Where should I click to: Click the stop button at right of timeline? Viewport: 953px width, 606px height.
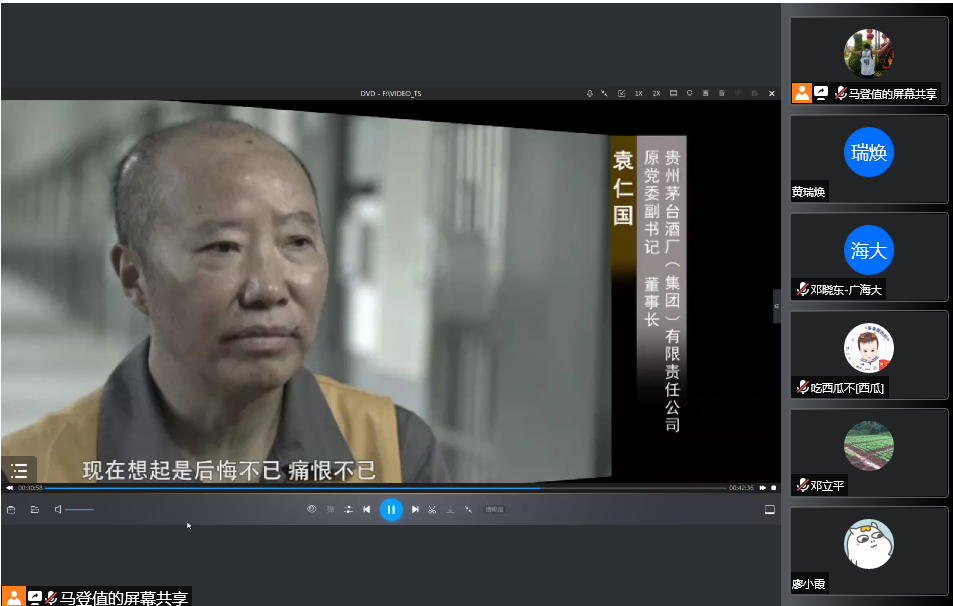pyautogui.click(x=773, y=488)
